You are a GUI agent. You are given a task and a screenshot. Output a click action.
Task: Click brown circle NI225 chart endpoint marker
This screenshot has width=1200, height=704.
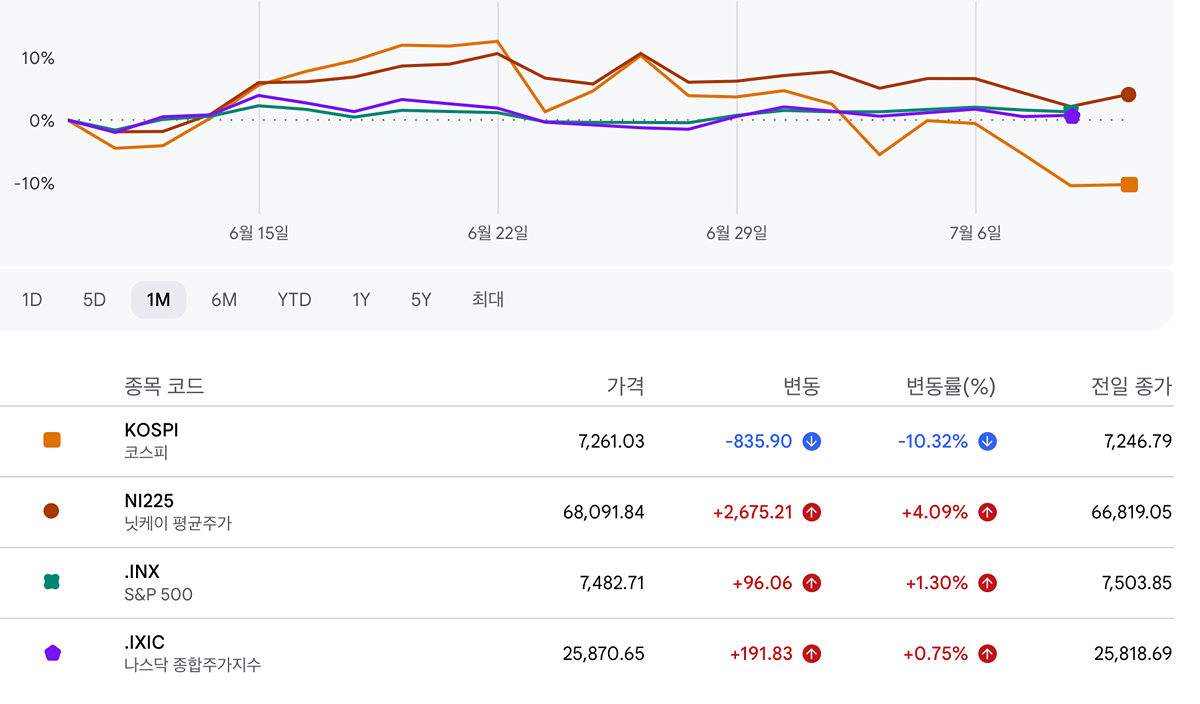(x=1128, y=95)
